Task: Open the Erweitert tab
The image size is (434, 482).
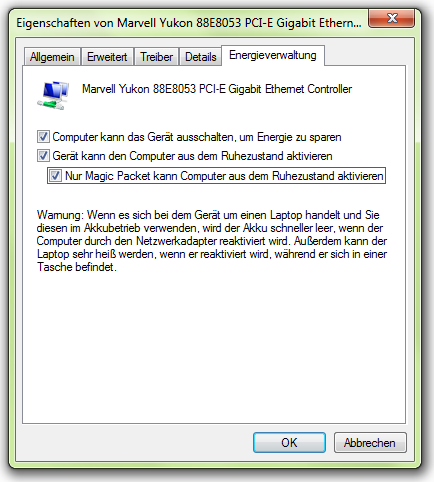Action: point(107,57)
